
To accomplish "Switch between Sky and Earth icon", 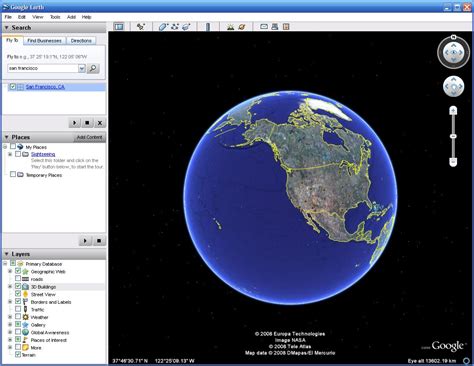I will pyautogui.click(x=242, y=27).
